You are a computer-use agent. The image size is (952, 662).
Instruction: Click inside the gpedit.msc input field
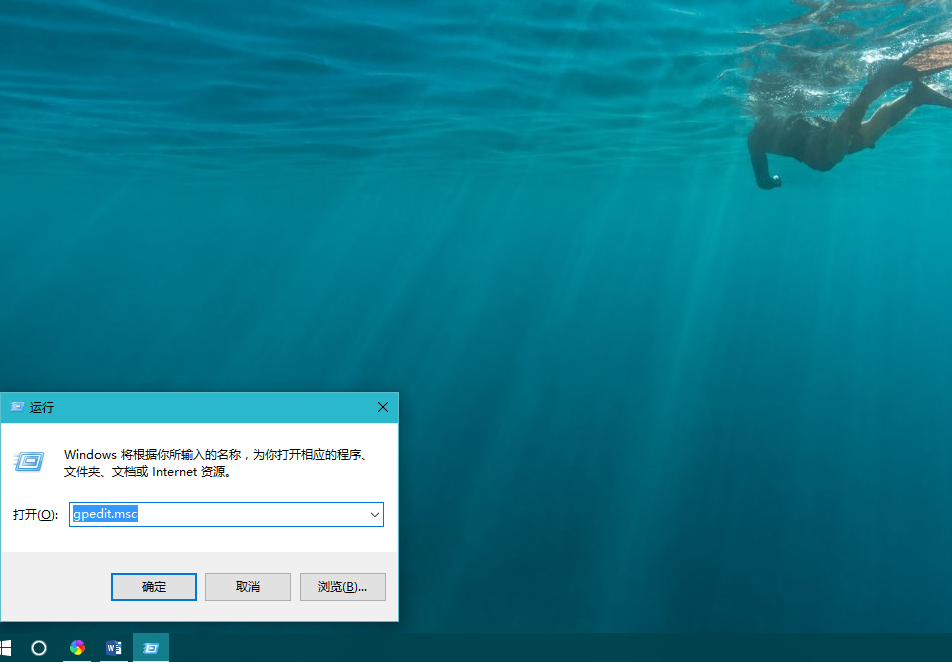[x=250, y=514]
